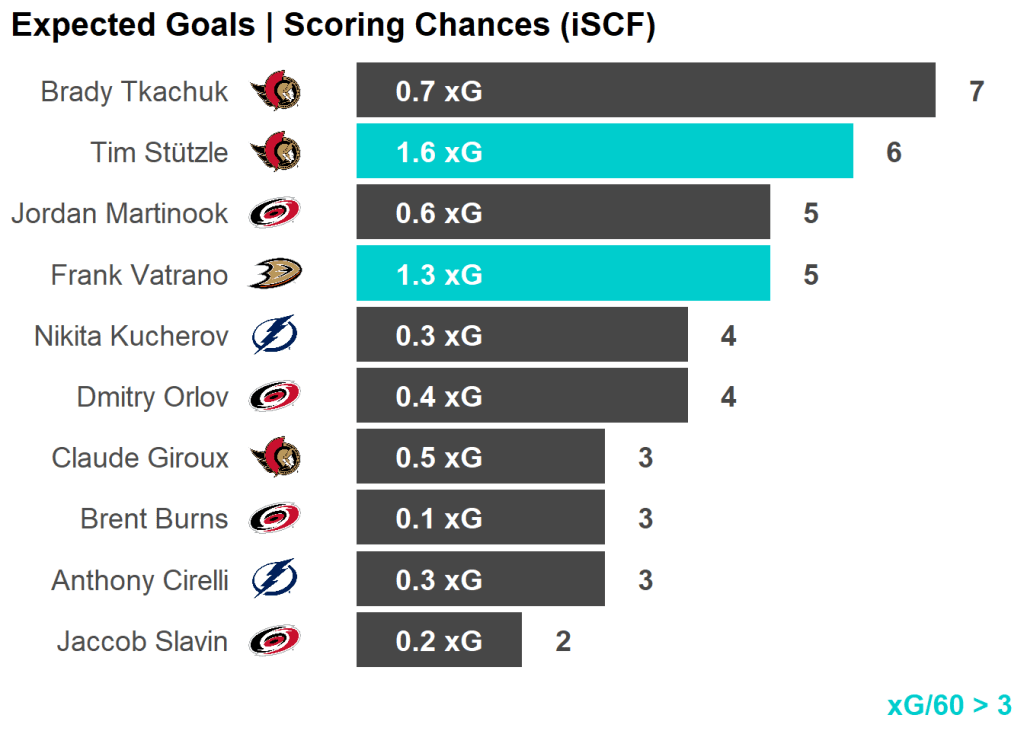Click the Hurricanes logo beside Jordan Martinook

(x=275, y=213)
